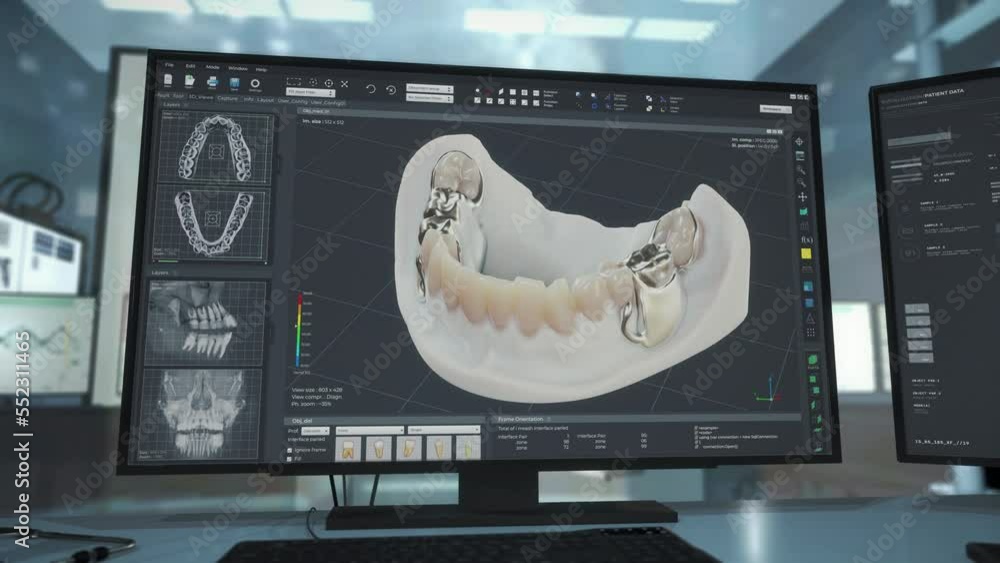The height and width of the screenshot is (563, 1000).
Task: Select the fifth greenish tooth thumbnail
Action: tap(467, 447)
